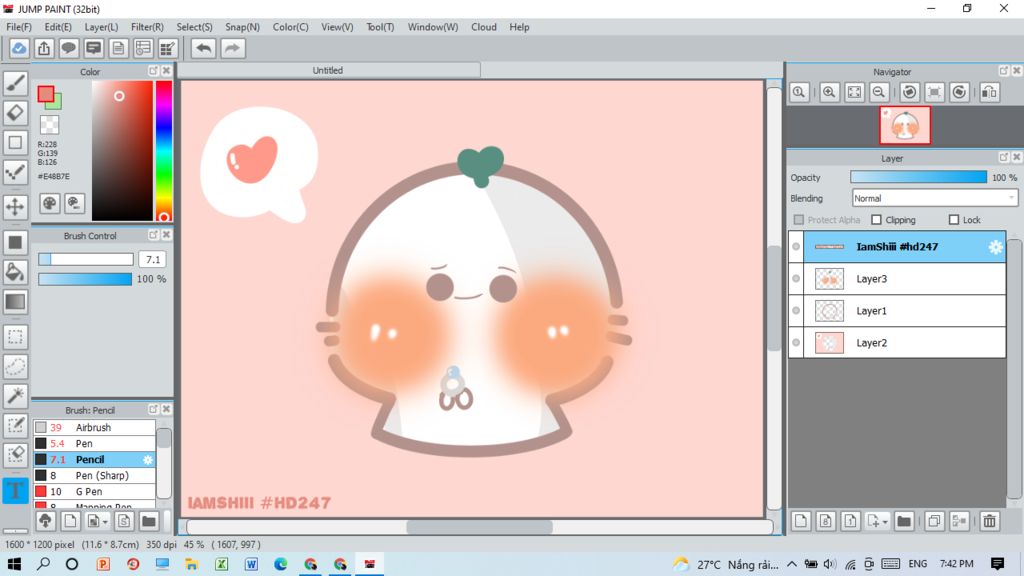Hide Layer3
Screen dimensions: 1024x576
[796, 279]
